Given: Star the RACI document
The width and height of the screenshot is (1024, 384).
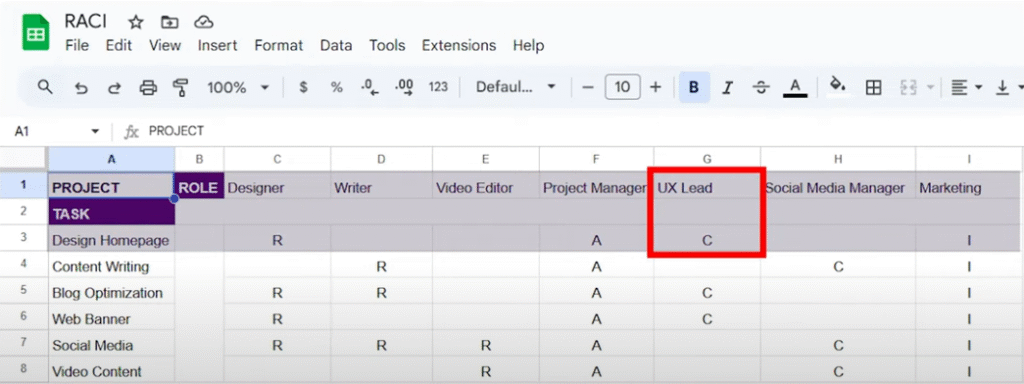Looking at the screenshot, I should [135, 22].
